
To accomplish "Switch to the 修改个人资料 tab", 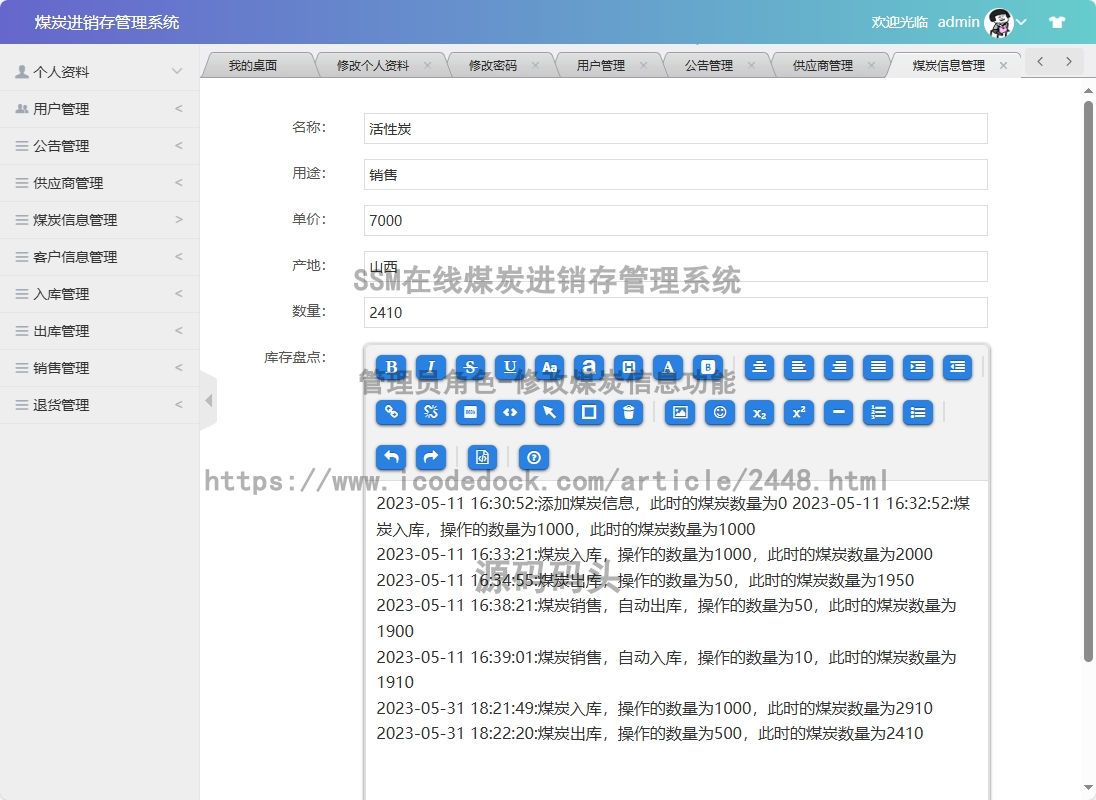I will tap(373, 66).
